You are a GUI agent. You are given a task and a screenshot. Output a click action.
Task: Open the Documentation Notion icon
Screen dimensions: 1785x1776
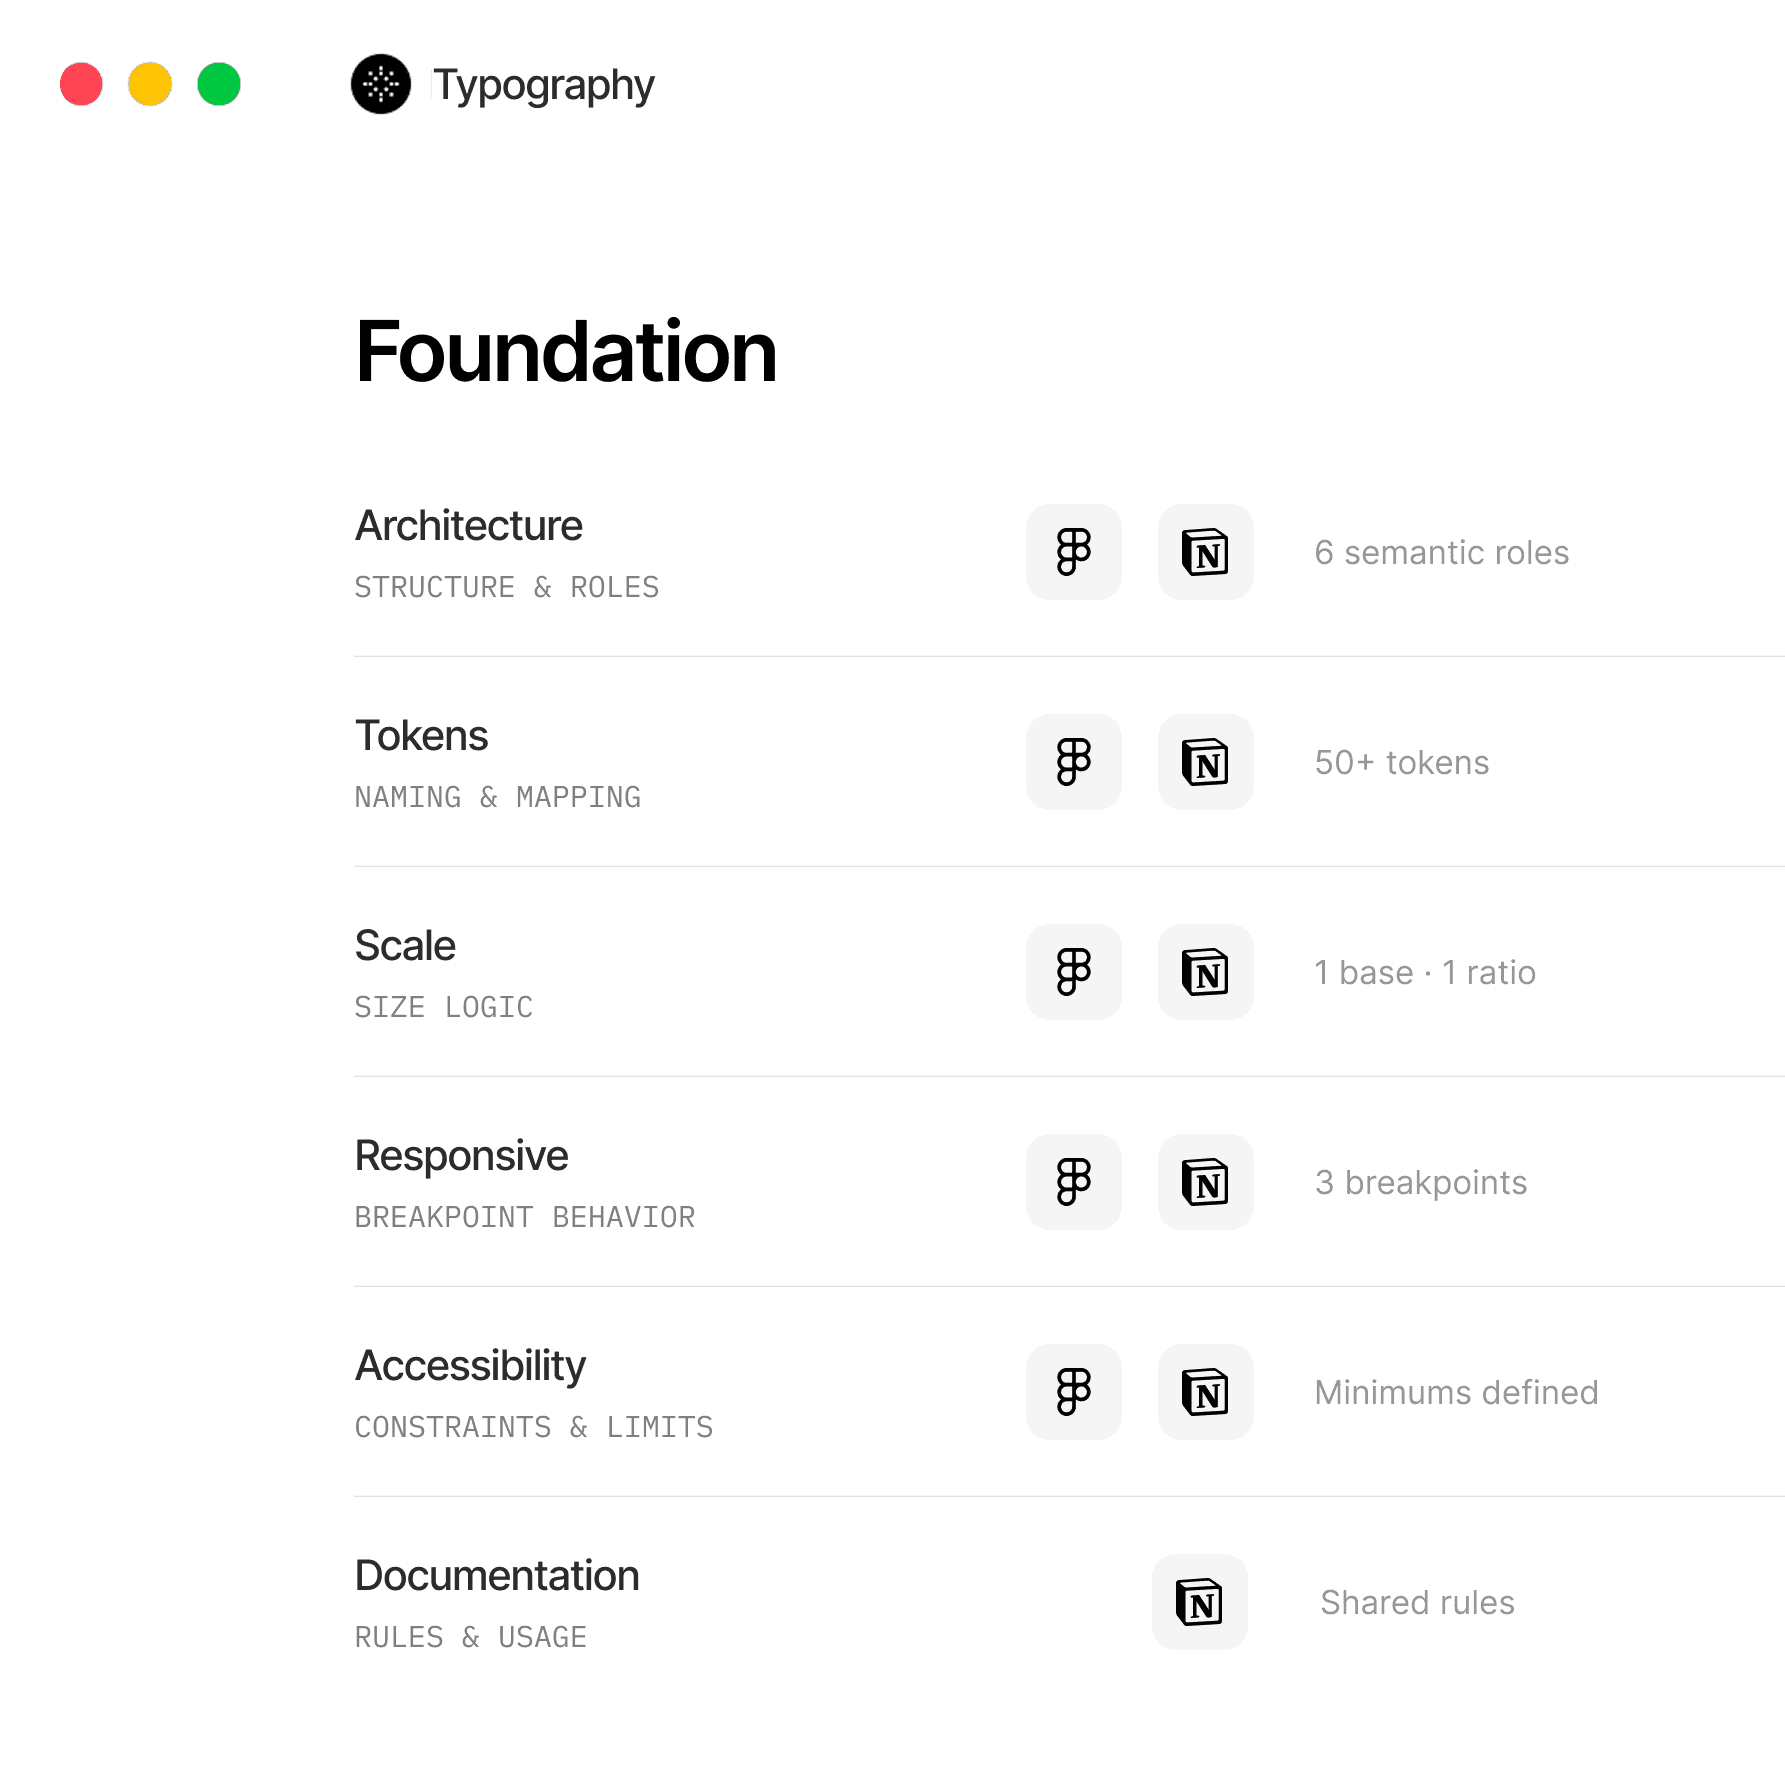pos(1199,1602)
